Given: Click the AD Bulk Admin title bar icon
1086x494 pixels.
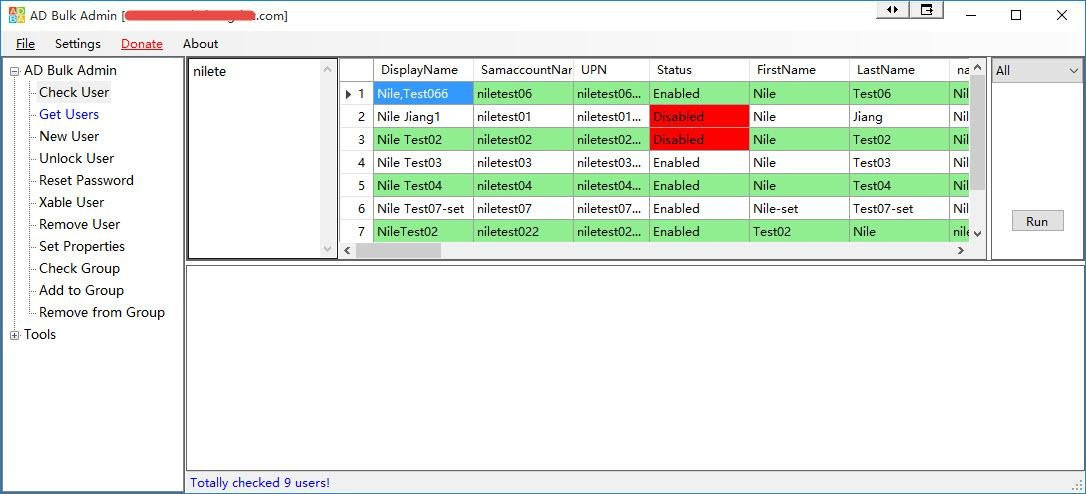Looking at the screenshot, I should (x=17, y=15).
